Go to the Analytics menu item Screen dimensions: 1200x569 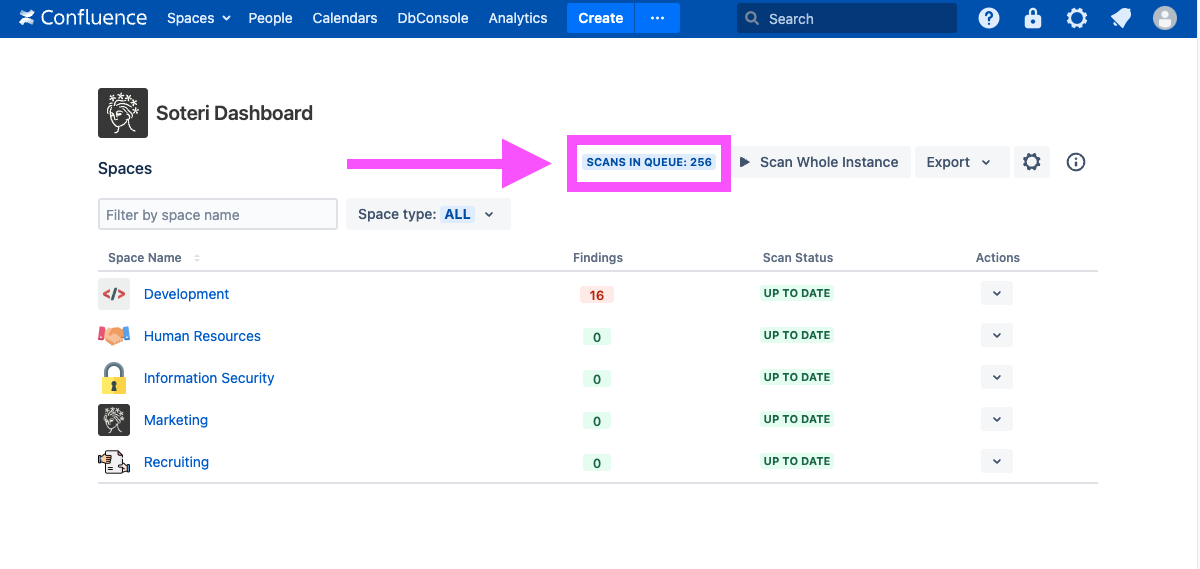(x=518, y=18)
